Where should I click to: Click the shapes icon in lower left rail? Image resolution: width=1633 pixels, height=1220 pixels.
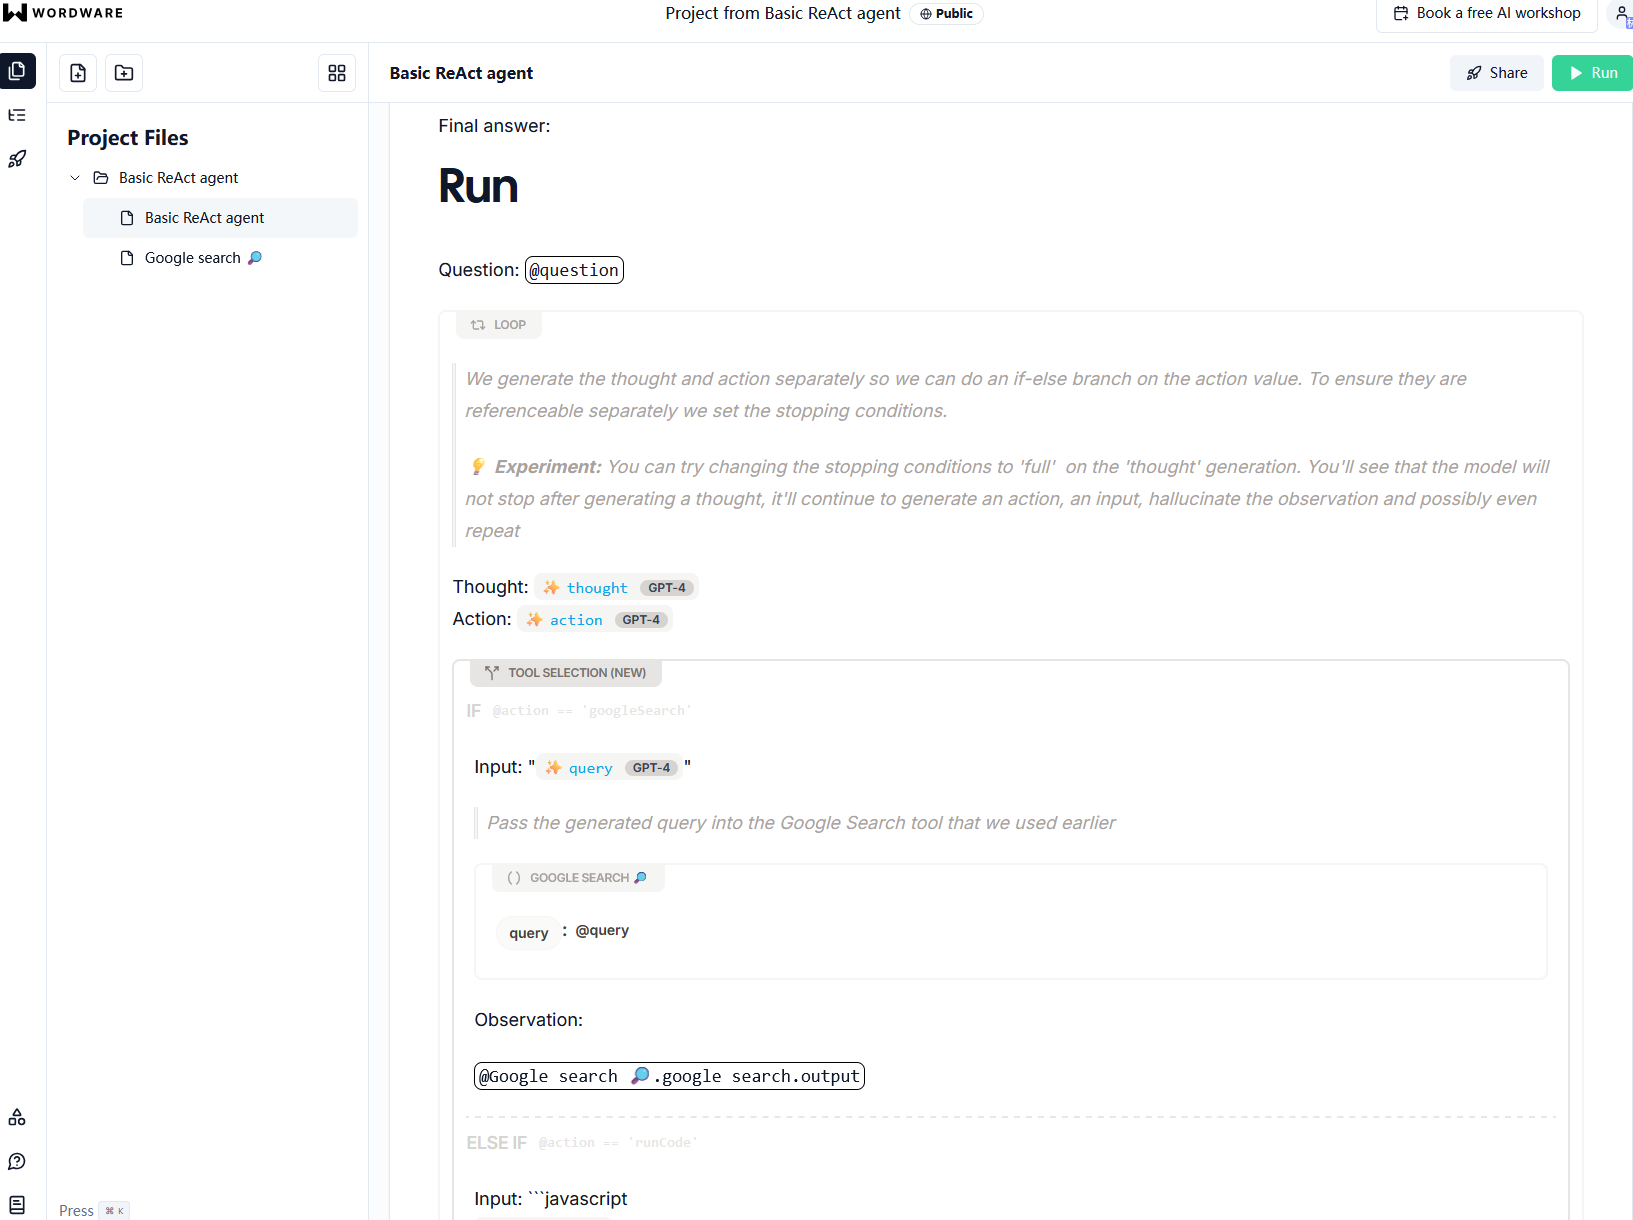17,1117
